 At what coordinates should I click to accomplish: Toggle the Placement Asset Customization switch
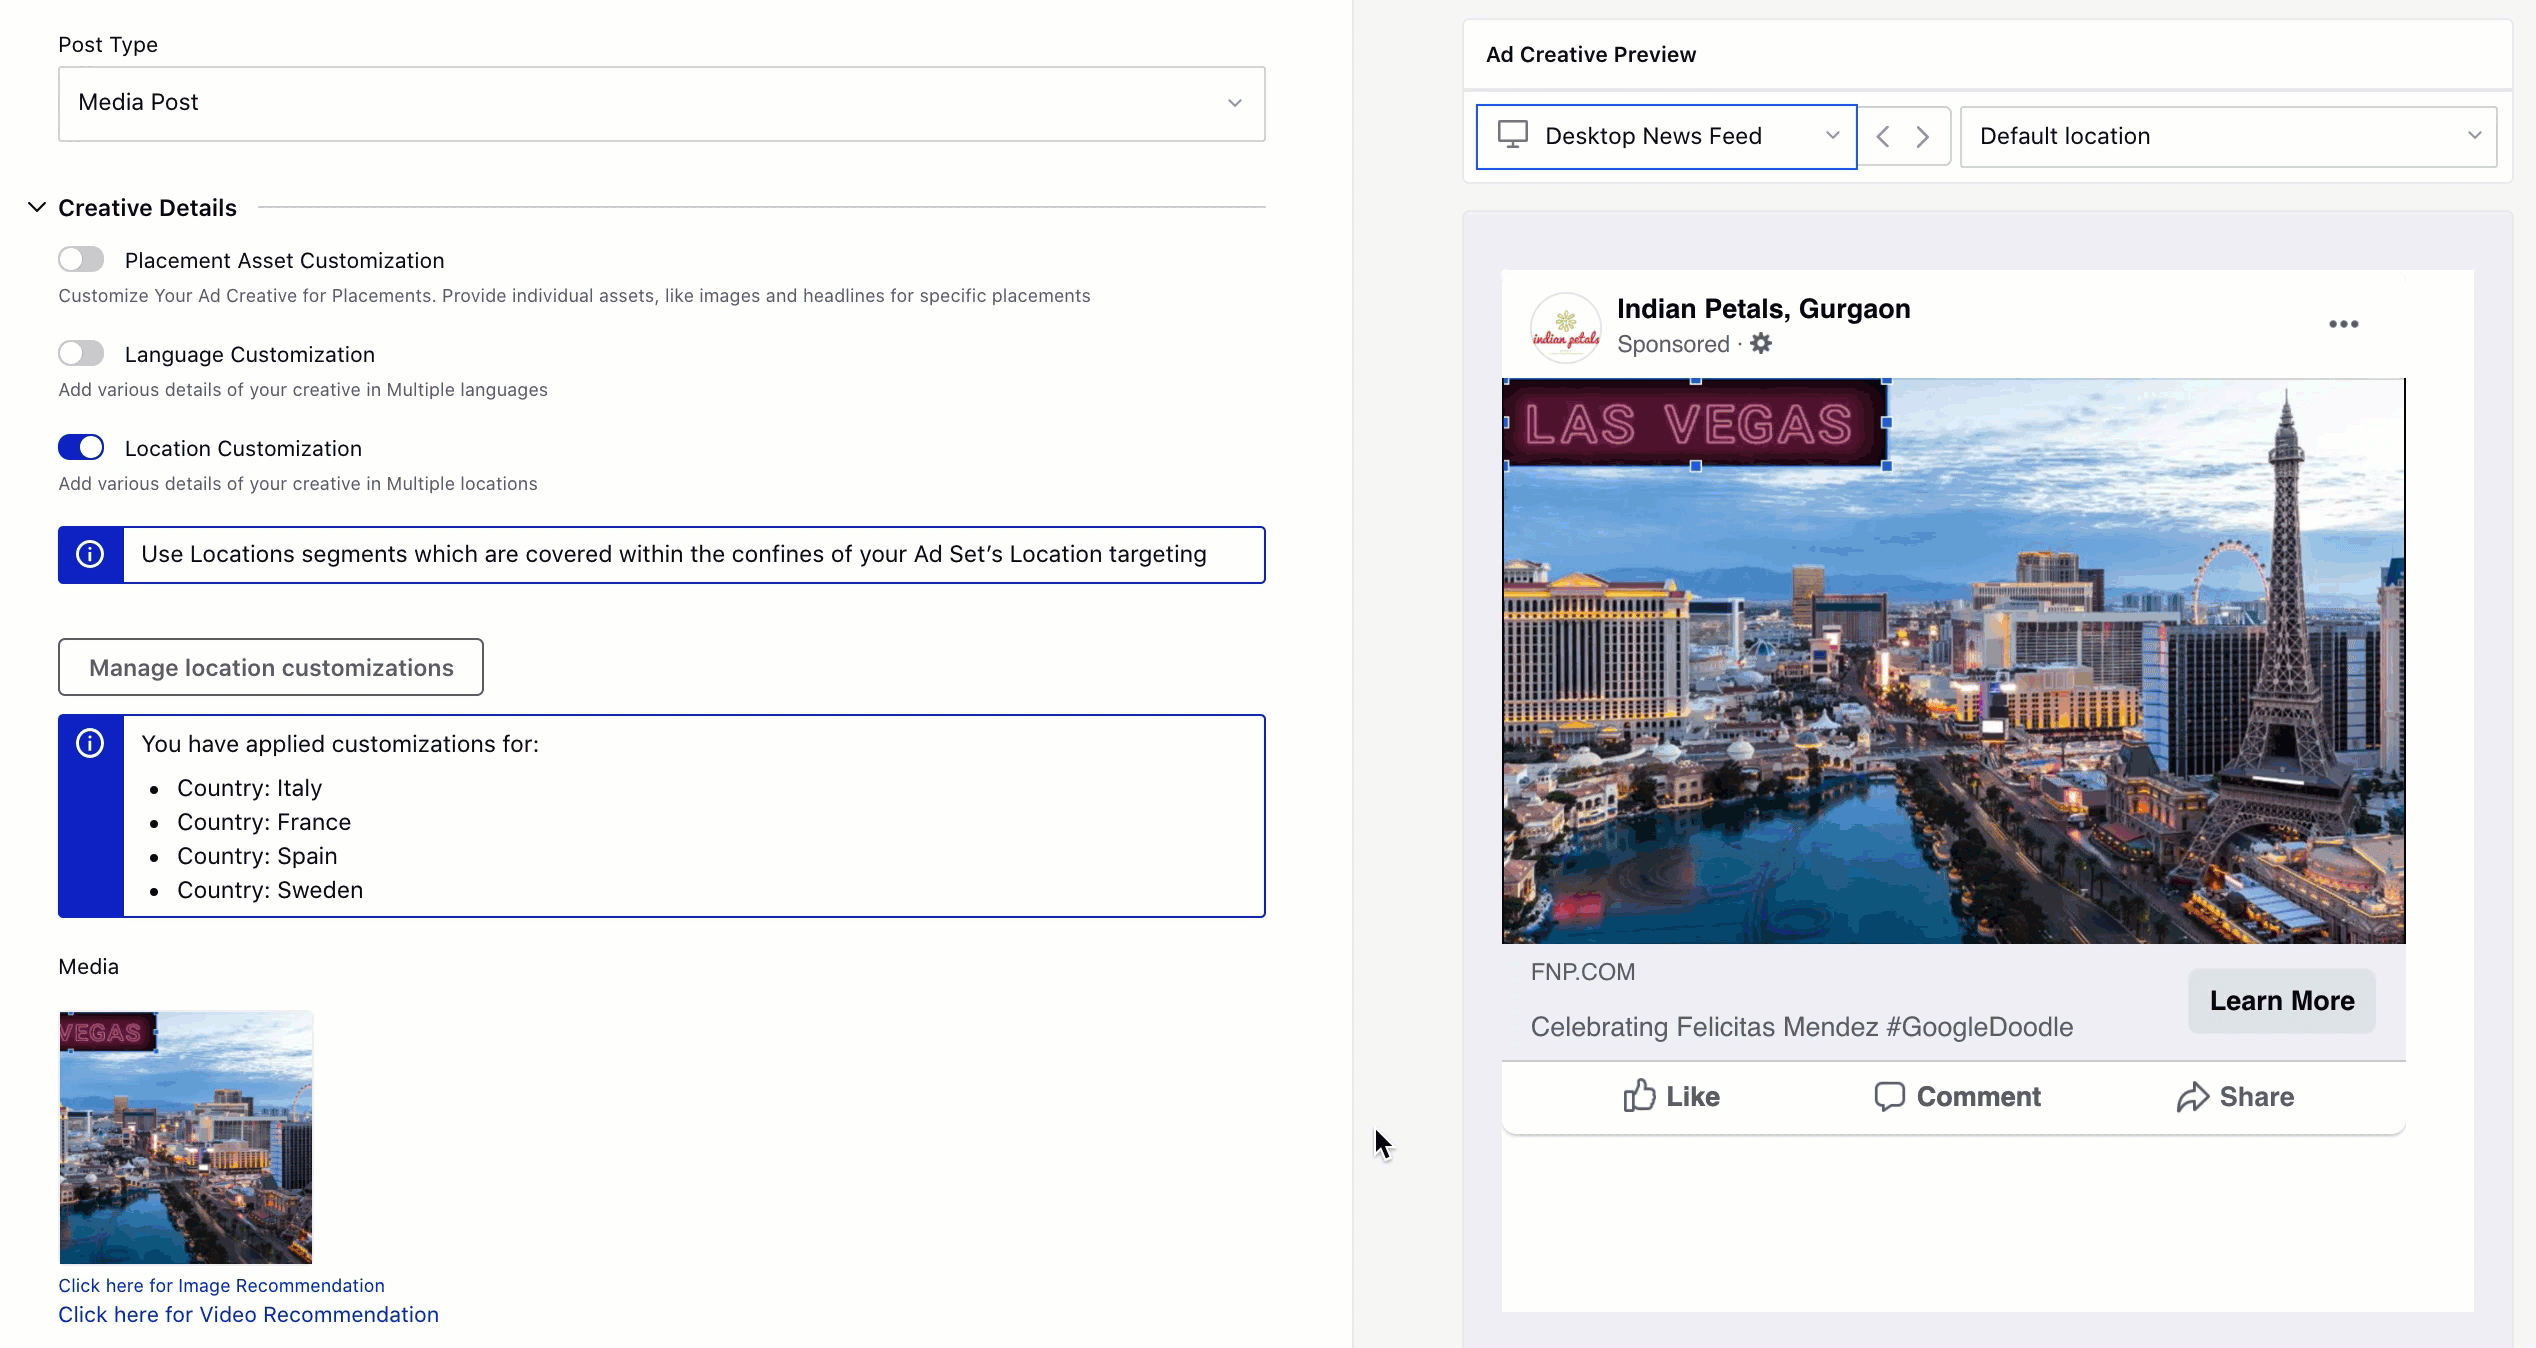click(x=81, y=258)
